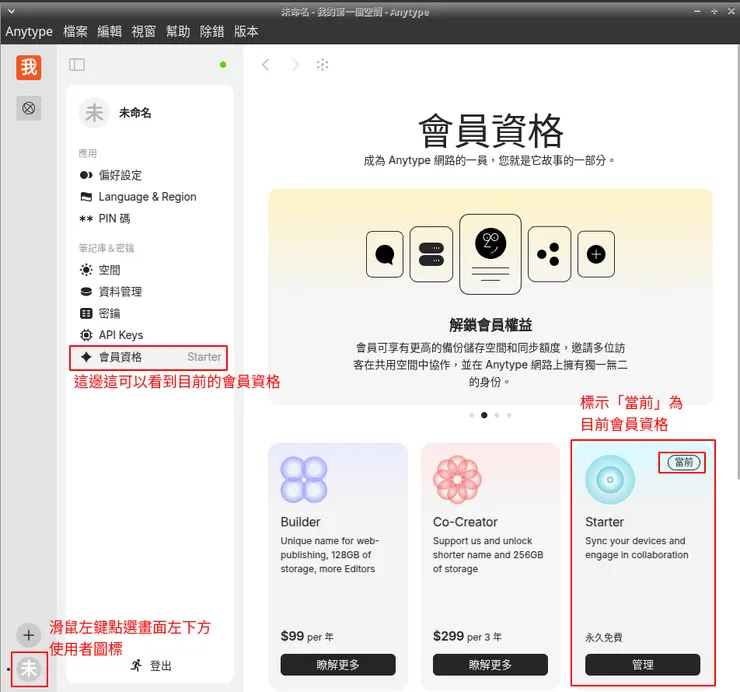Click the storage stack benefit icon
Screen dimensions: 740x692
[x=431, y=254]
